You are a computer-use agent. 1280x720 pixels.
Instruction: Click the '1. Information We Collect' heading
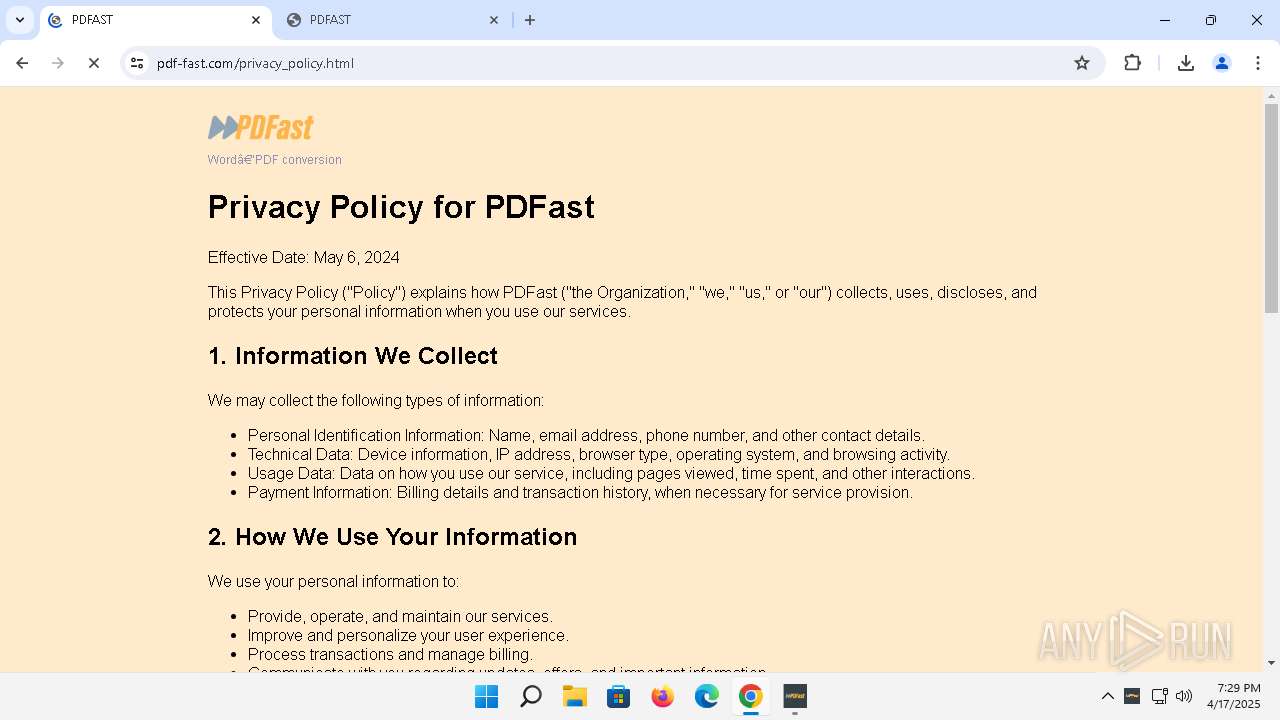tap(353, 356)
